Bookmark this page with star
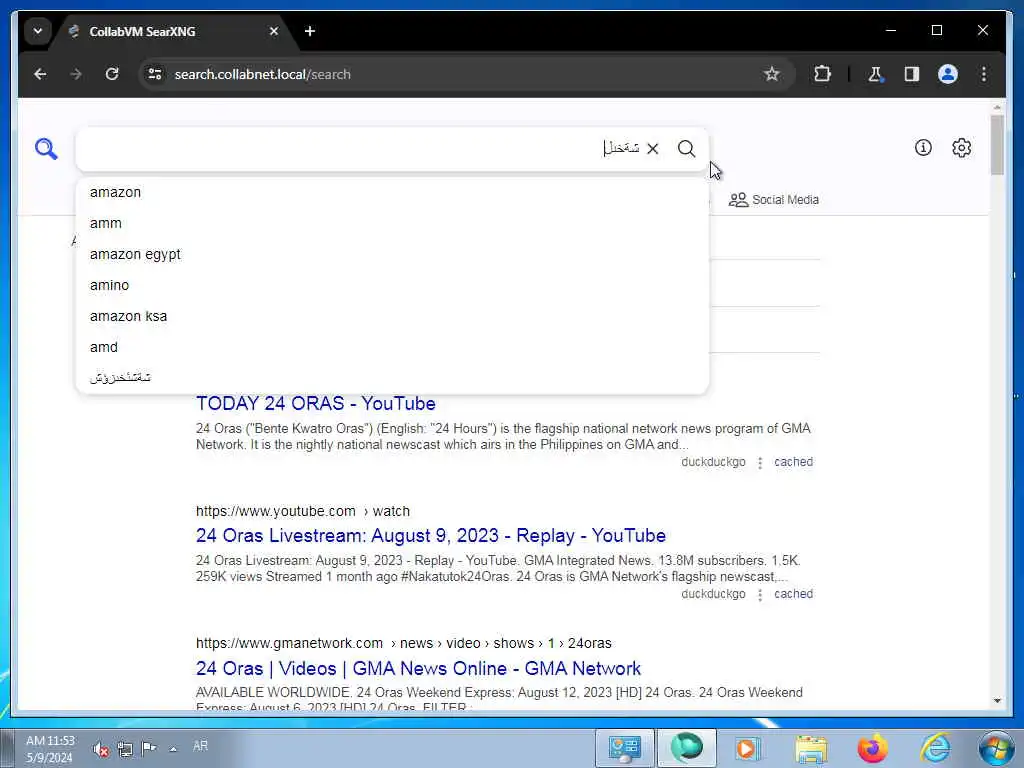This screenshot has height=768, width=1024. pos(772,74)
